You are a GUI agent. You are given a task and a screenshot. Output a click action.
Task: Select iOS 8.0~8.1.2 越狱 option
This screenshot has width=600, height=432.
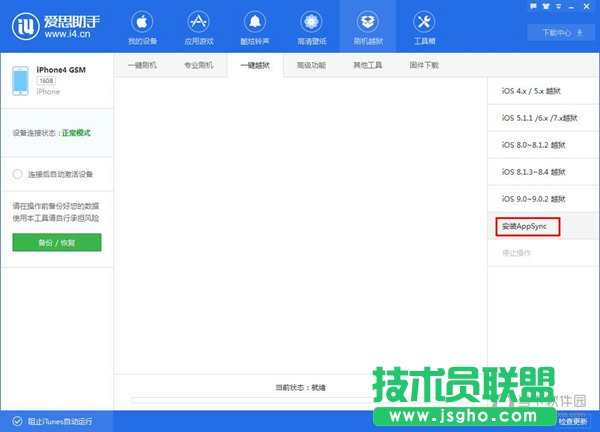coord(543,145)
